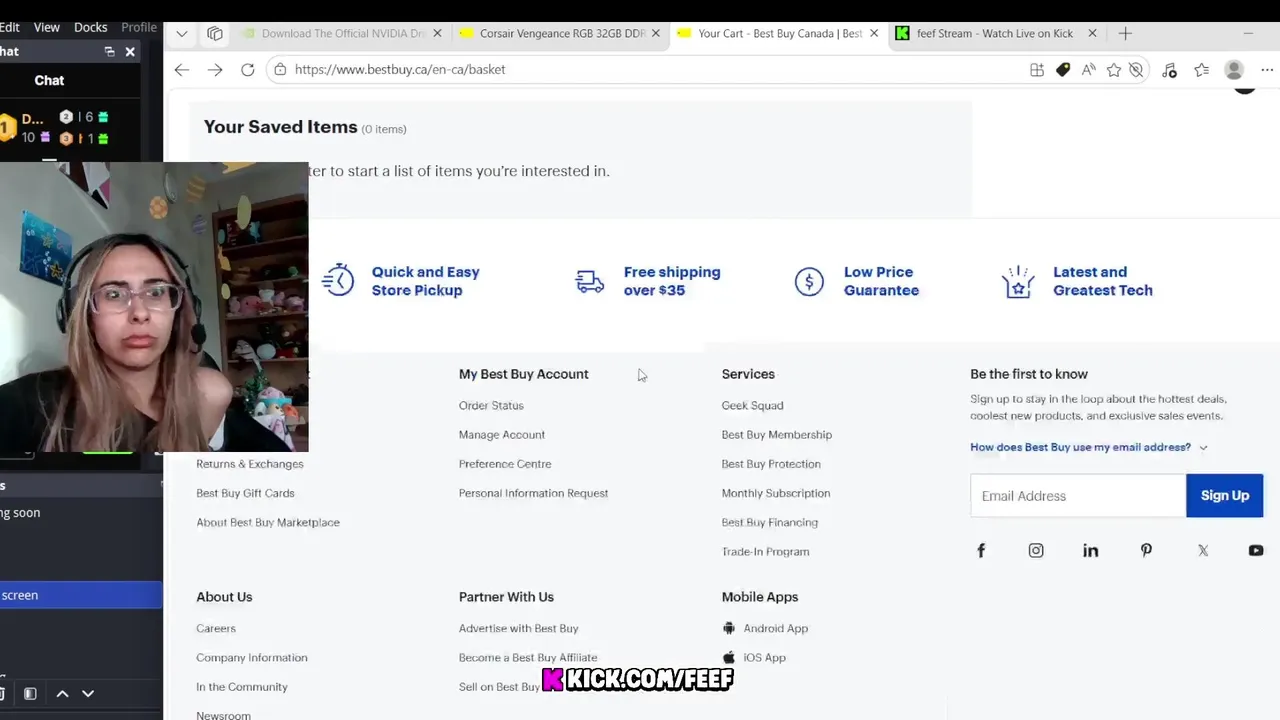1280x720 pixels.
Task: Open the Docks menu in OBS
Action: (90, 27)
